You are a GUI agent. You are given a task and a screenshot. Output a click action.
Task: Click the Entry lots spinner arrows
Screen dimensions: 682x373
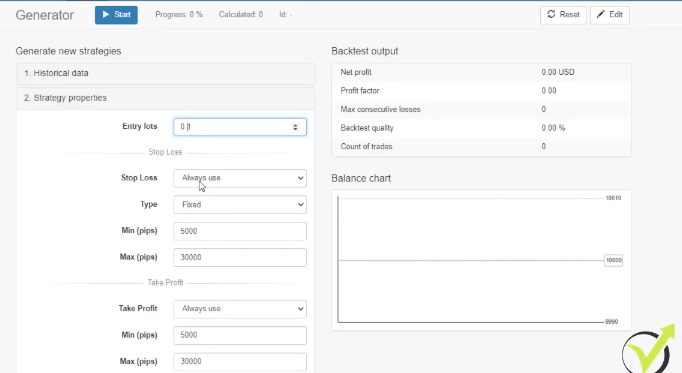click(x=295, y=127)
